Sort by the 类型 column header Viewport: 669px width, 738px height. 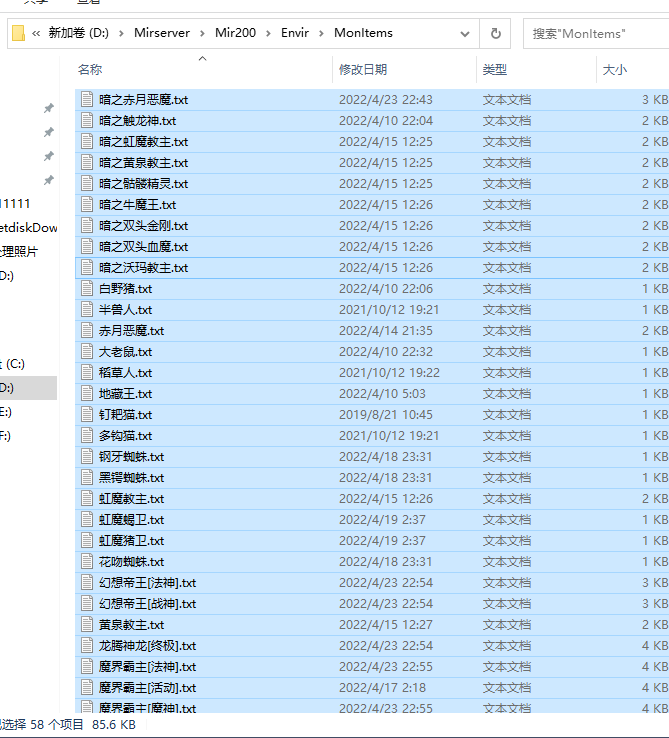coord(495,70)
